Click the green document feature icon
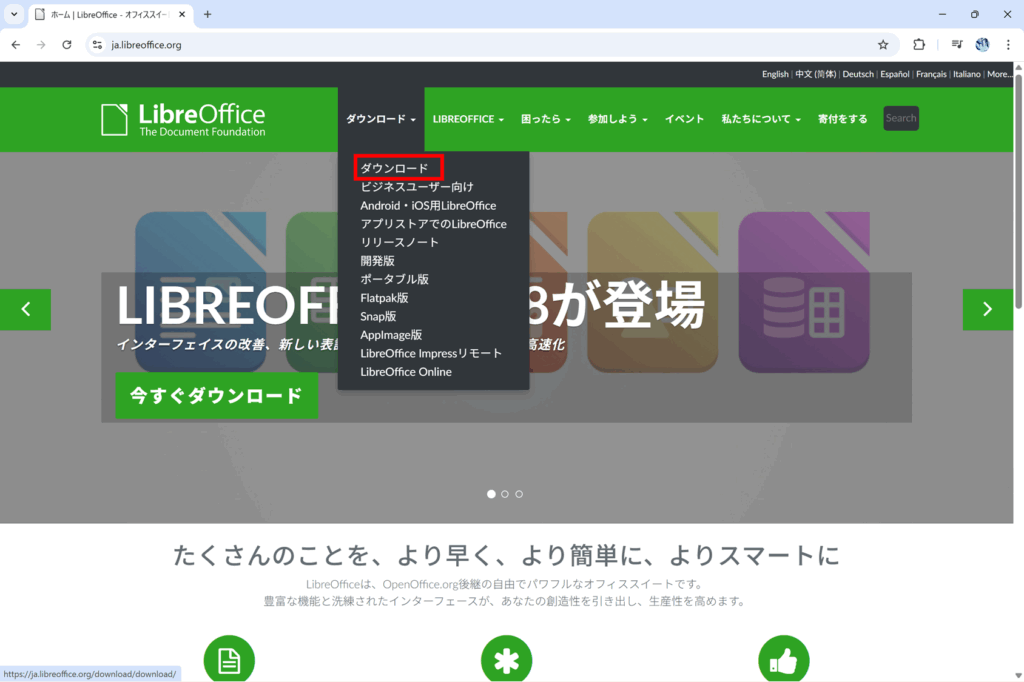 229,660
